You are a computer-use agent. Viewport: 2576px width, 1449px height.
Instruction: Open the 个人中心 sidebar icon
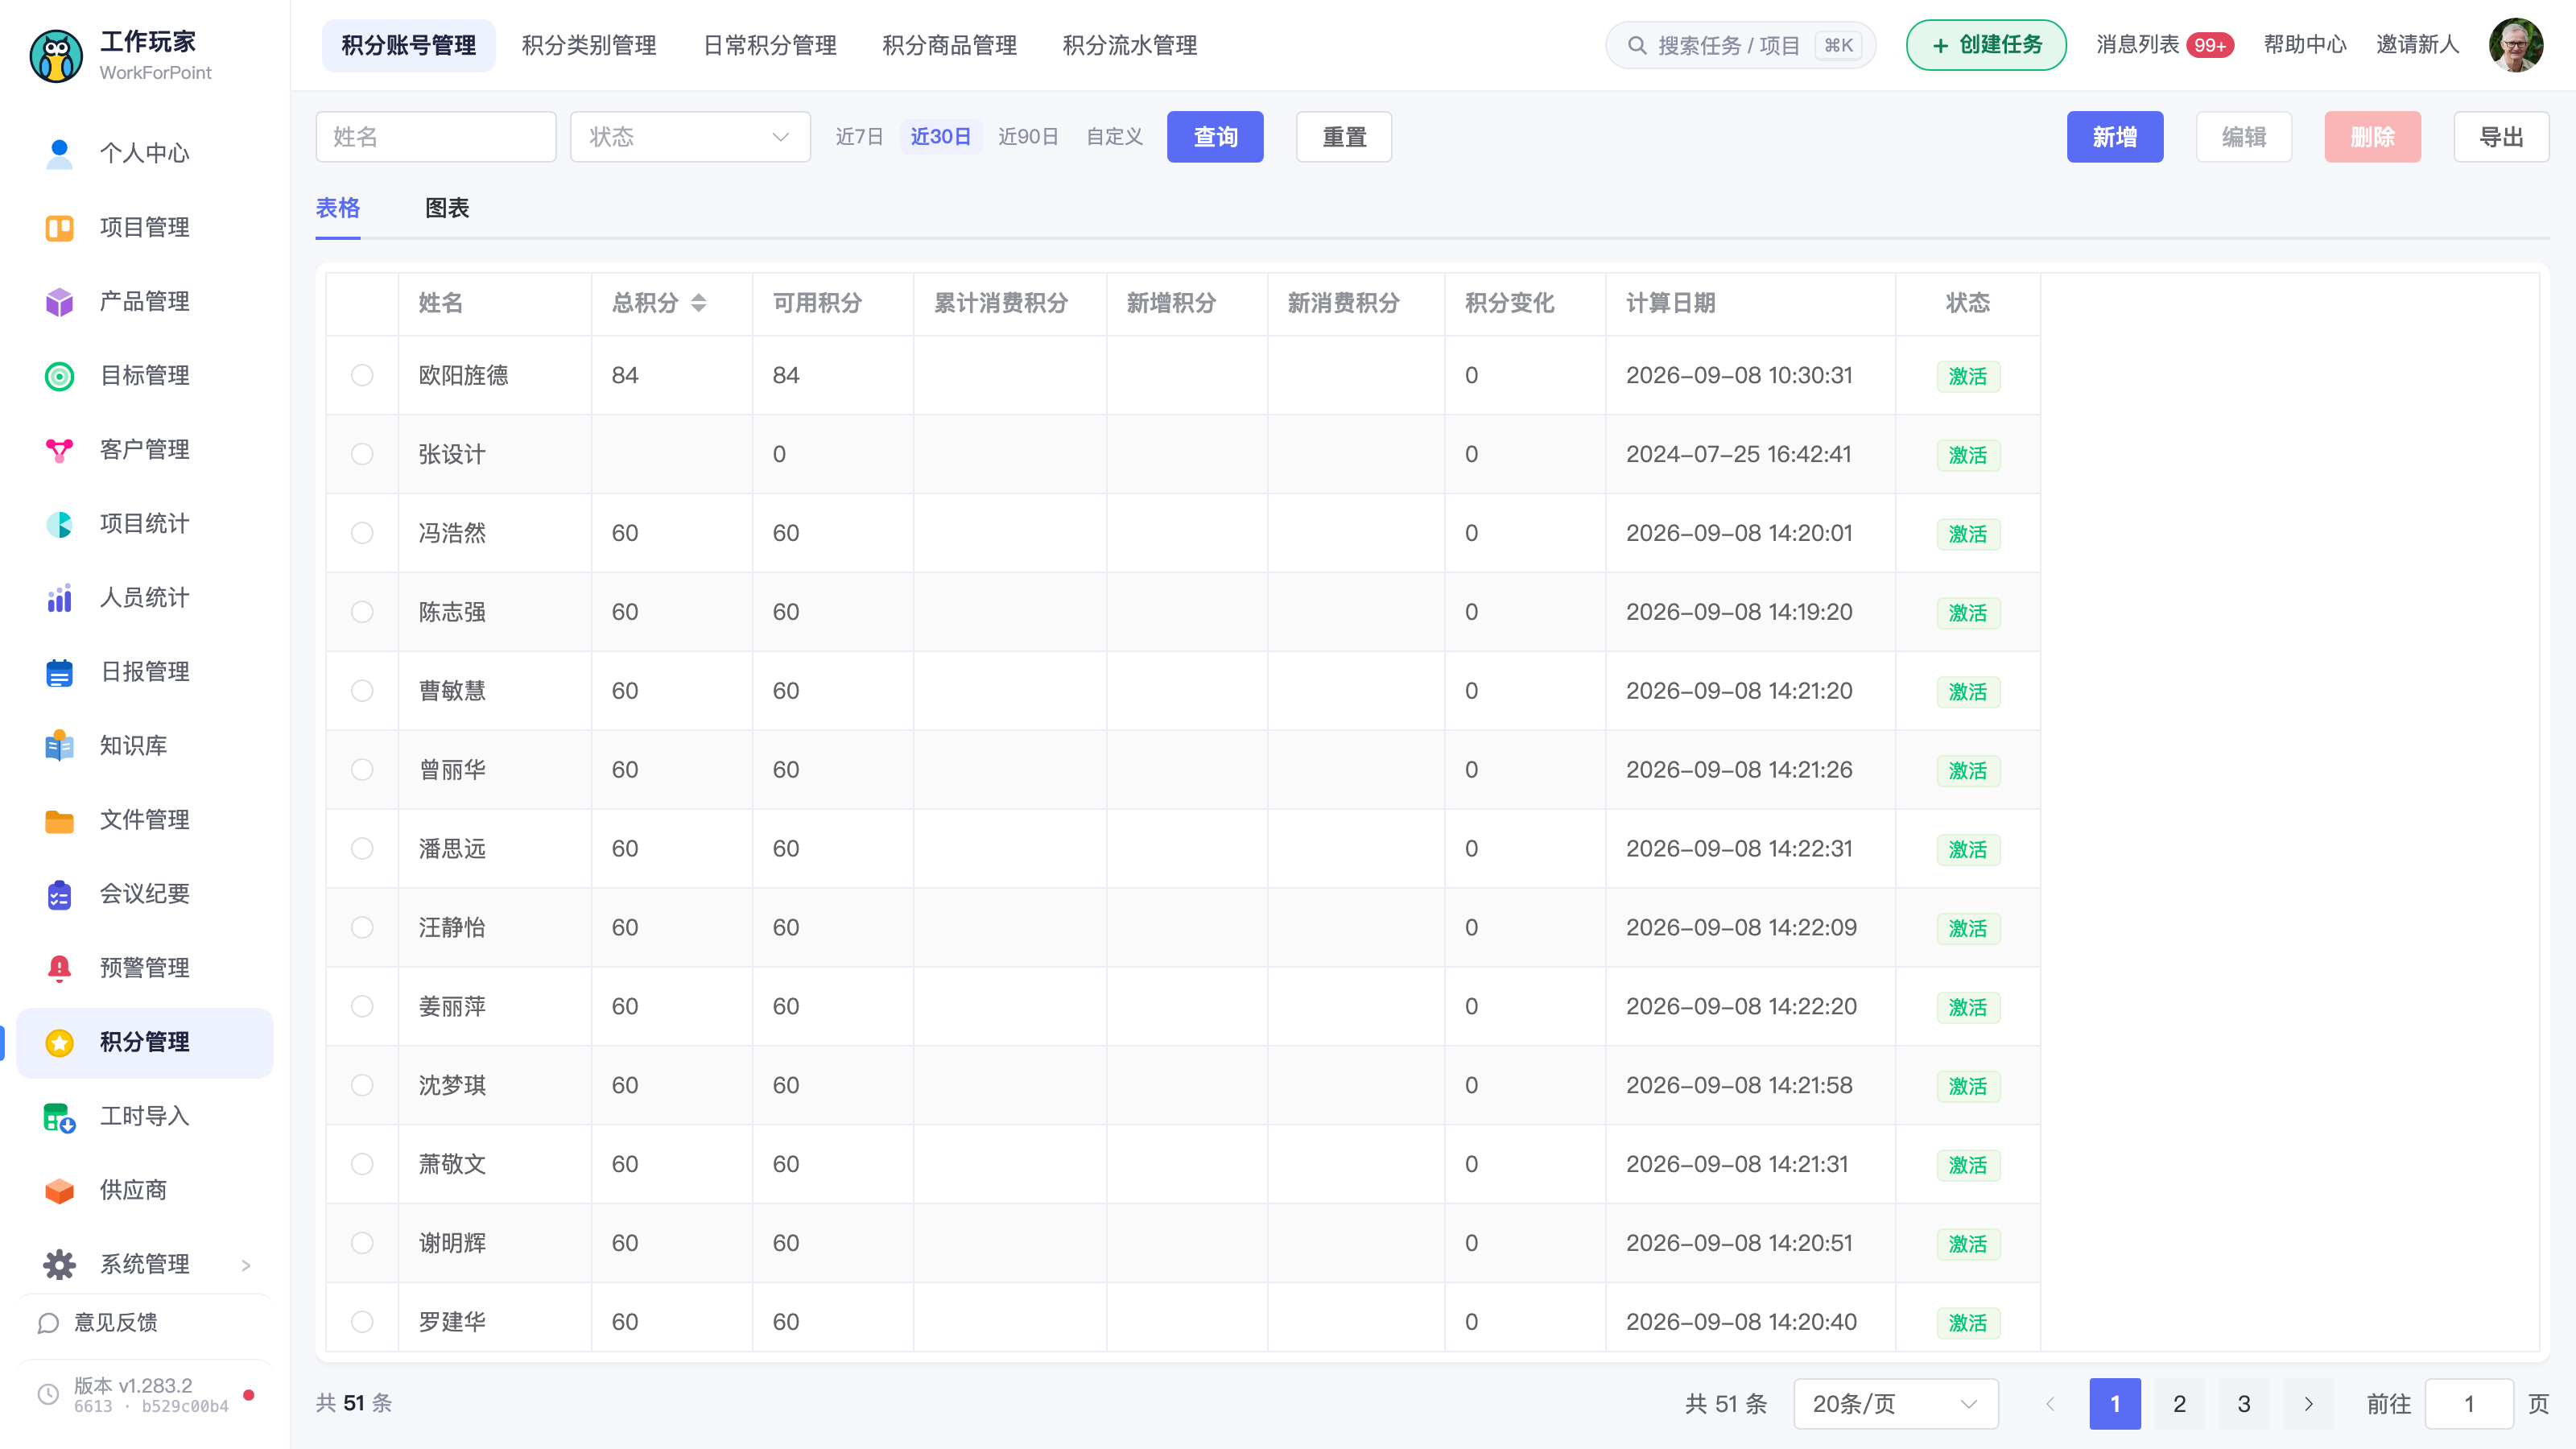(x=59, y=153)
